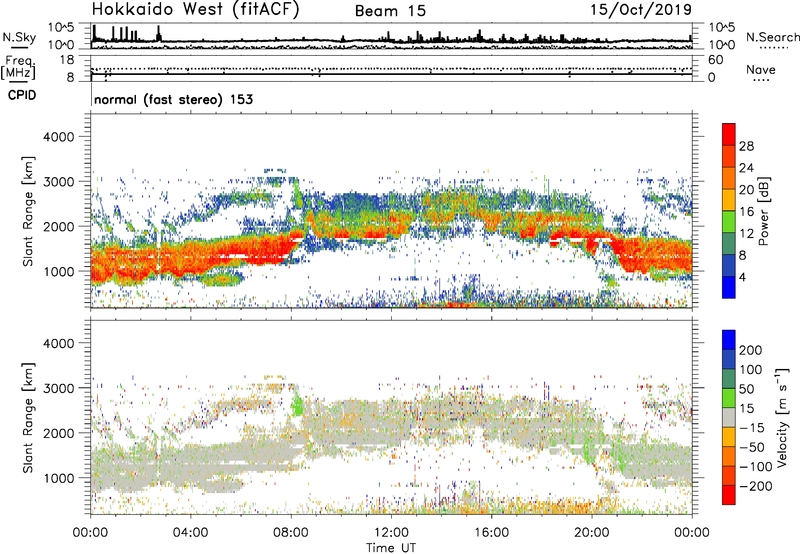Click the '100' velocity colorbar label
This screenshot has height=554, width=800.
tap(751, 370)
